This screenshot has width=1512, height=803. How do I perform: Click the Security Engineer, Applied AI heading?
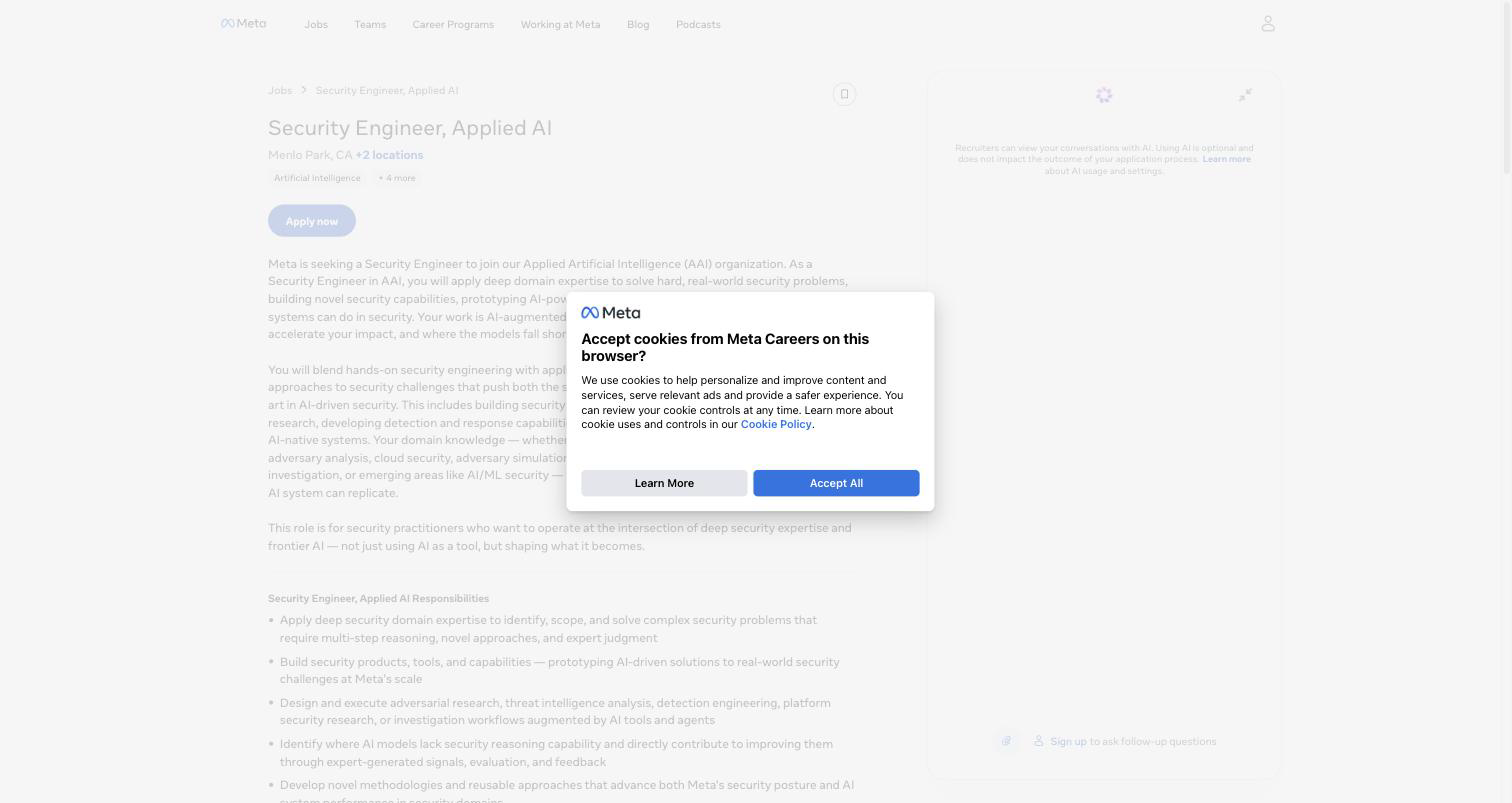pyautogui.click(x=410, y=128)
